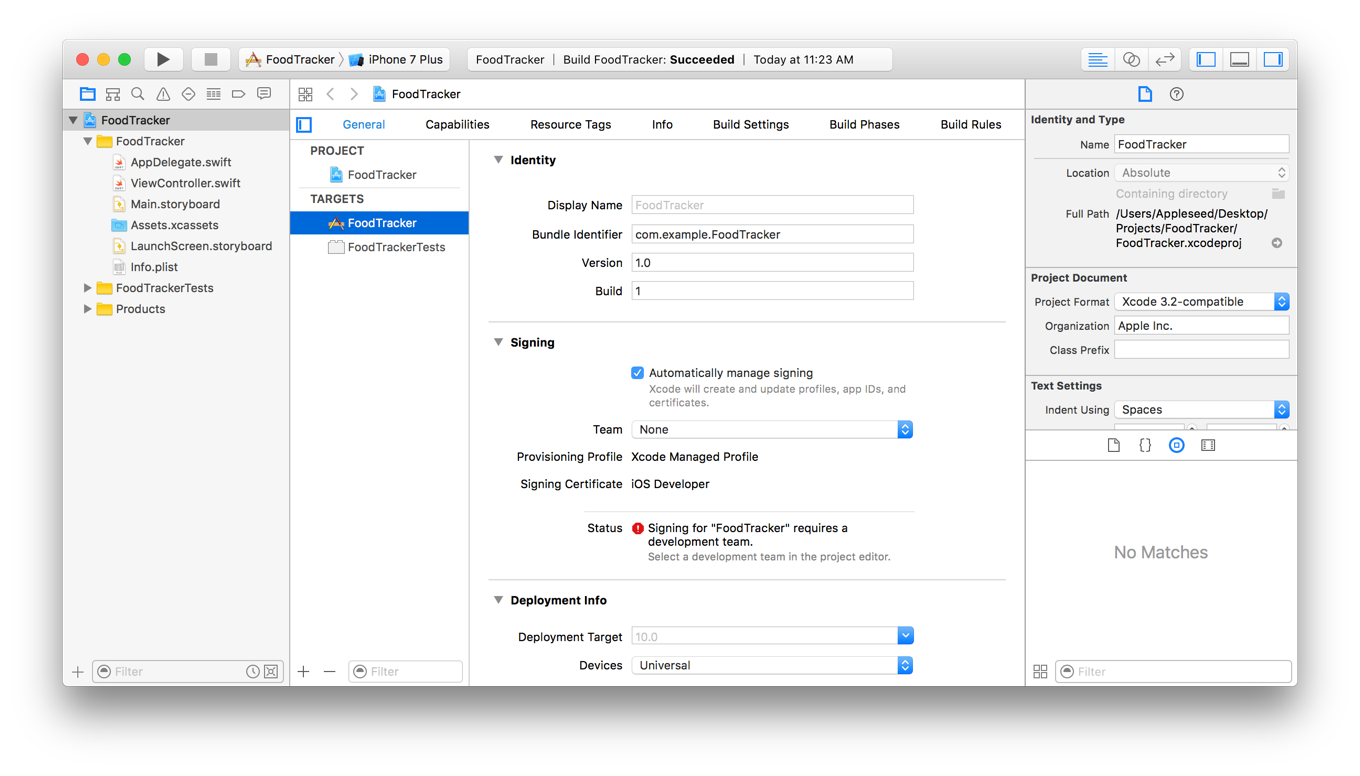
Task: Show the File inspector
Action: (1145, 94)
